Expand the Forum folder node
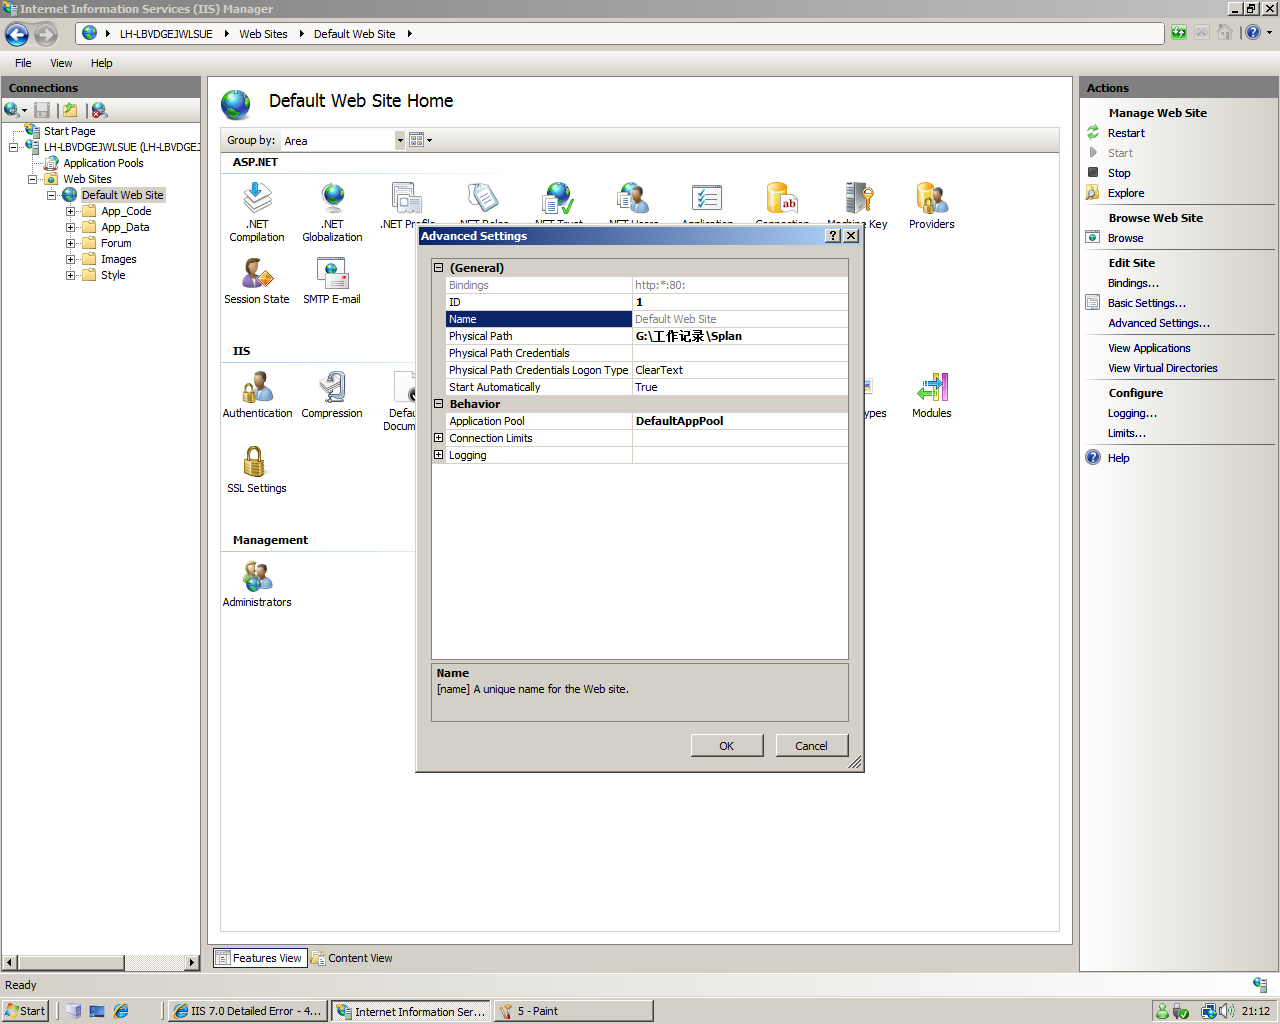The width and height of the screenshot is (1280, 1024). coord(70,243)
